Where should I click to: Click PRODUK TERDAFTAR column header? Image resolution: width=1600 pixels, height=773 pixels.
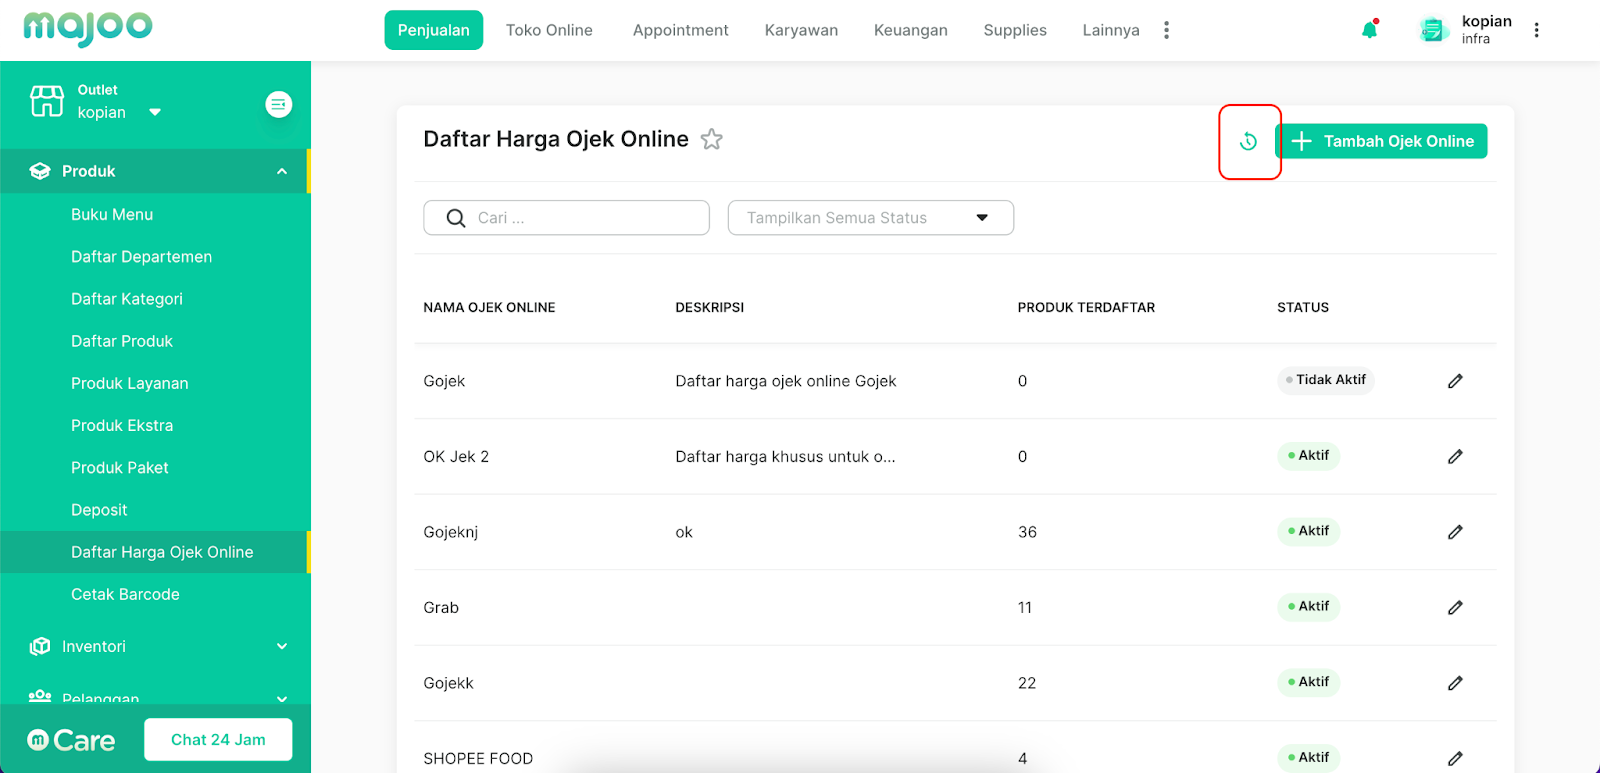[x=1086, y=308]
